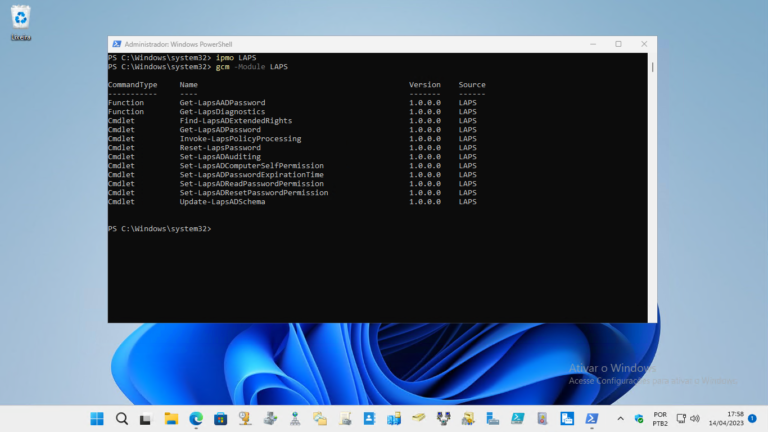This screenshot has height=432, width=768.
Task: Open the yellow box with users taskbar icon
Action: coord(468,419)
